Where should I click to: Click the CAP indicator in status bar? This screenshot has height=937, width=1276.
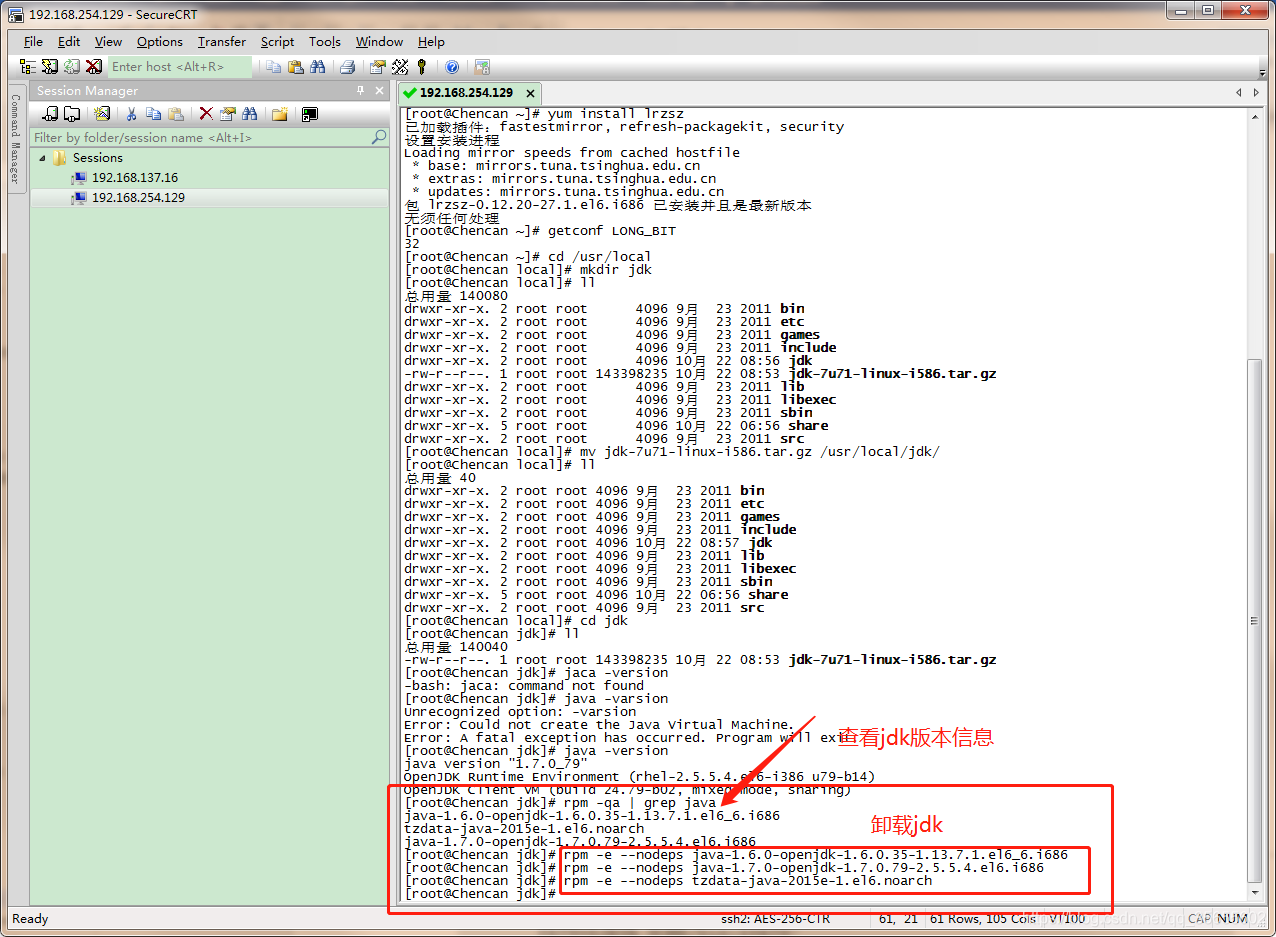click(1199, 919)
